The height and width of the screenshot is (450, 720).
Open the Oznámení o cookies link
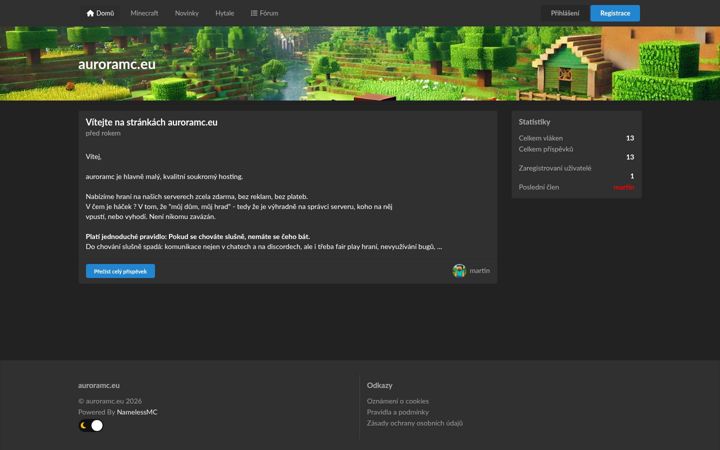coord(398,401)
